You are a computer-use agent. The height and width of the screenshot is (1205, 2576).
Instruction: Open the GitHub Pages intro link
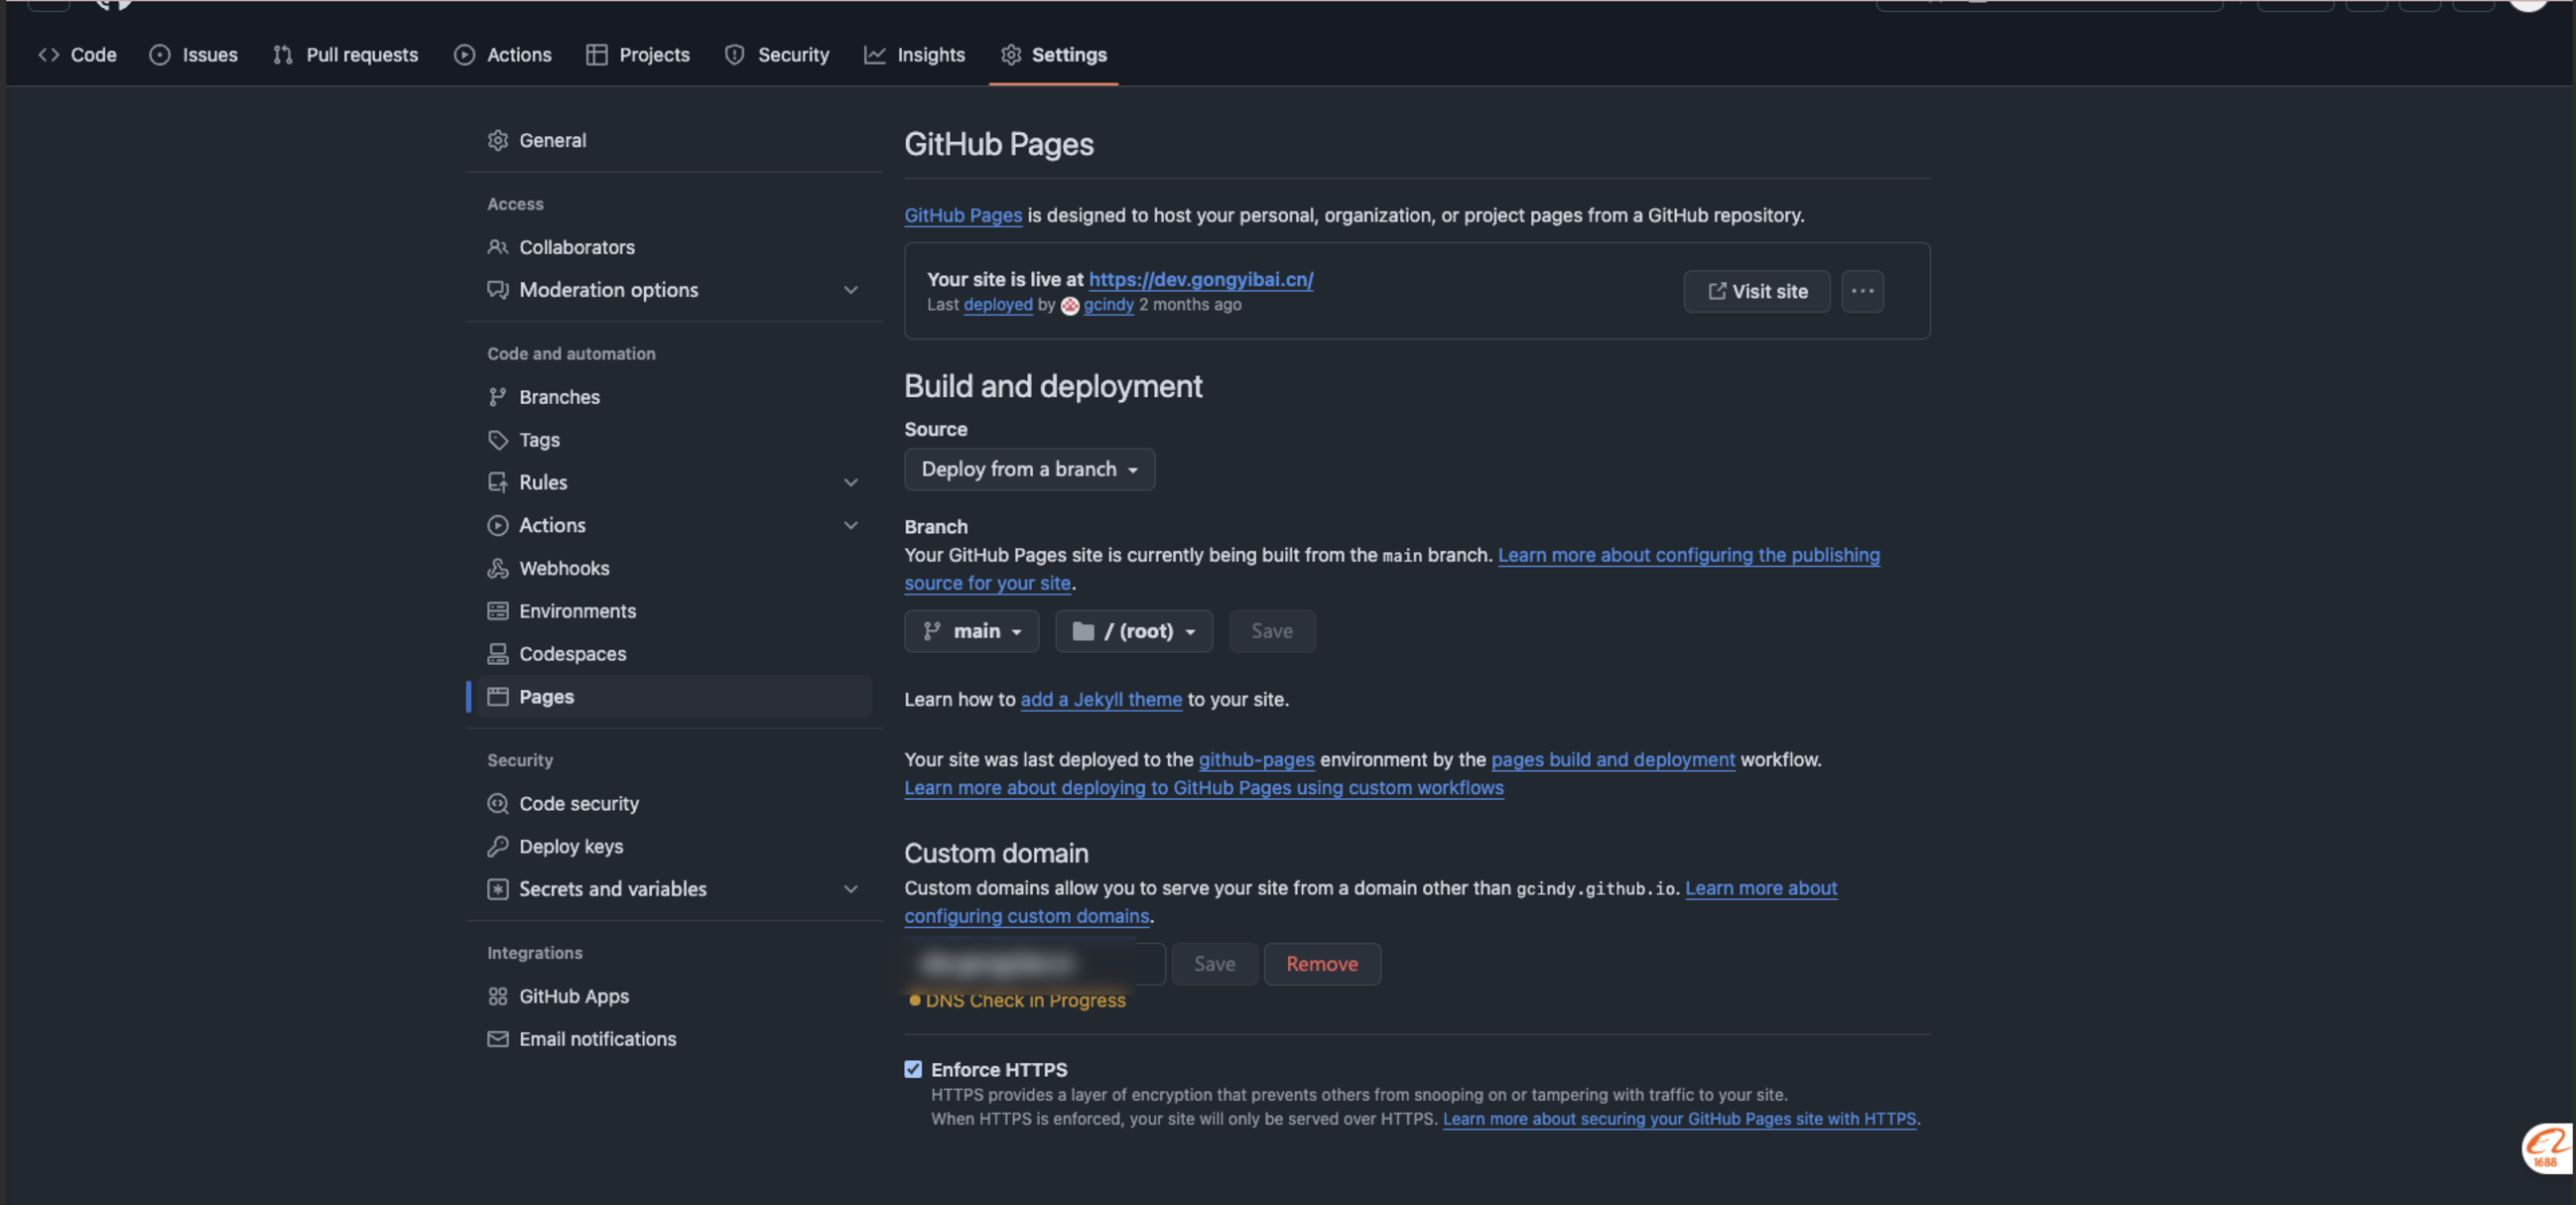pyautogui.click(x=963, y=215)
